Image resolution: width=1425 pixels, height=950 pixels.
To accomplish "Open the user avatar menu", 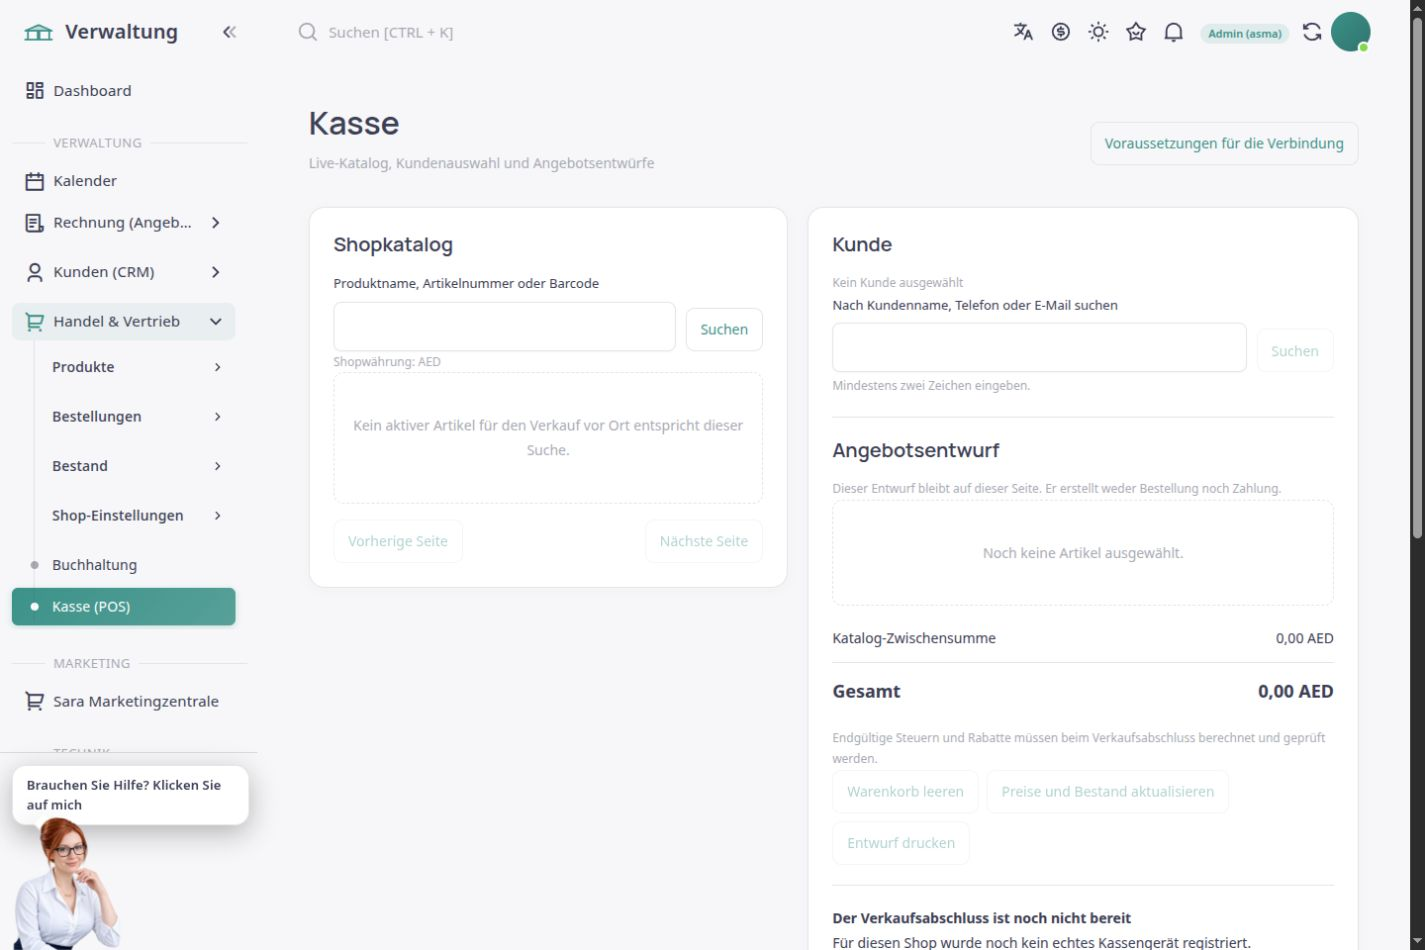I will coord(1350,32).
